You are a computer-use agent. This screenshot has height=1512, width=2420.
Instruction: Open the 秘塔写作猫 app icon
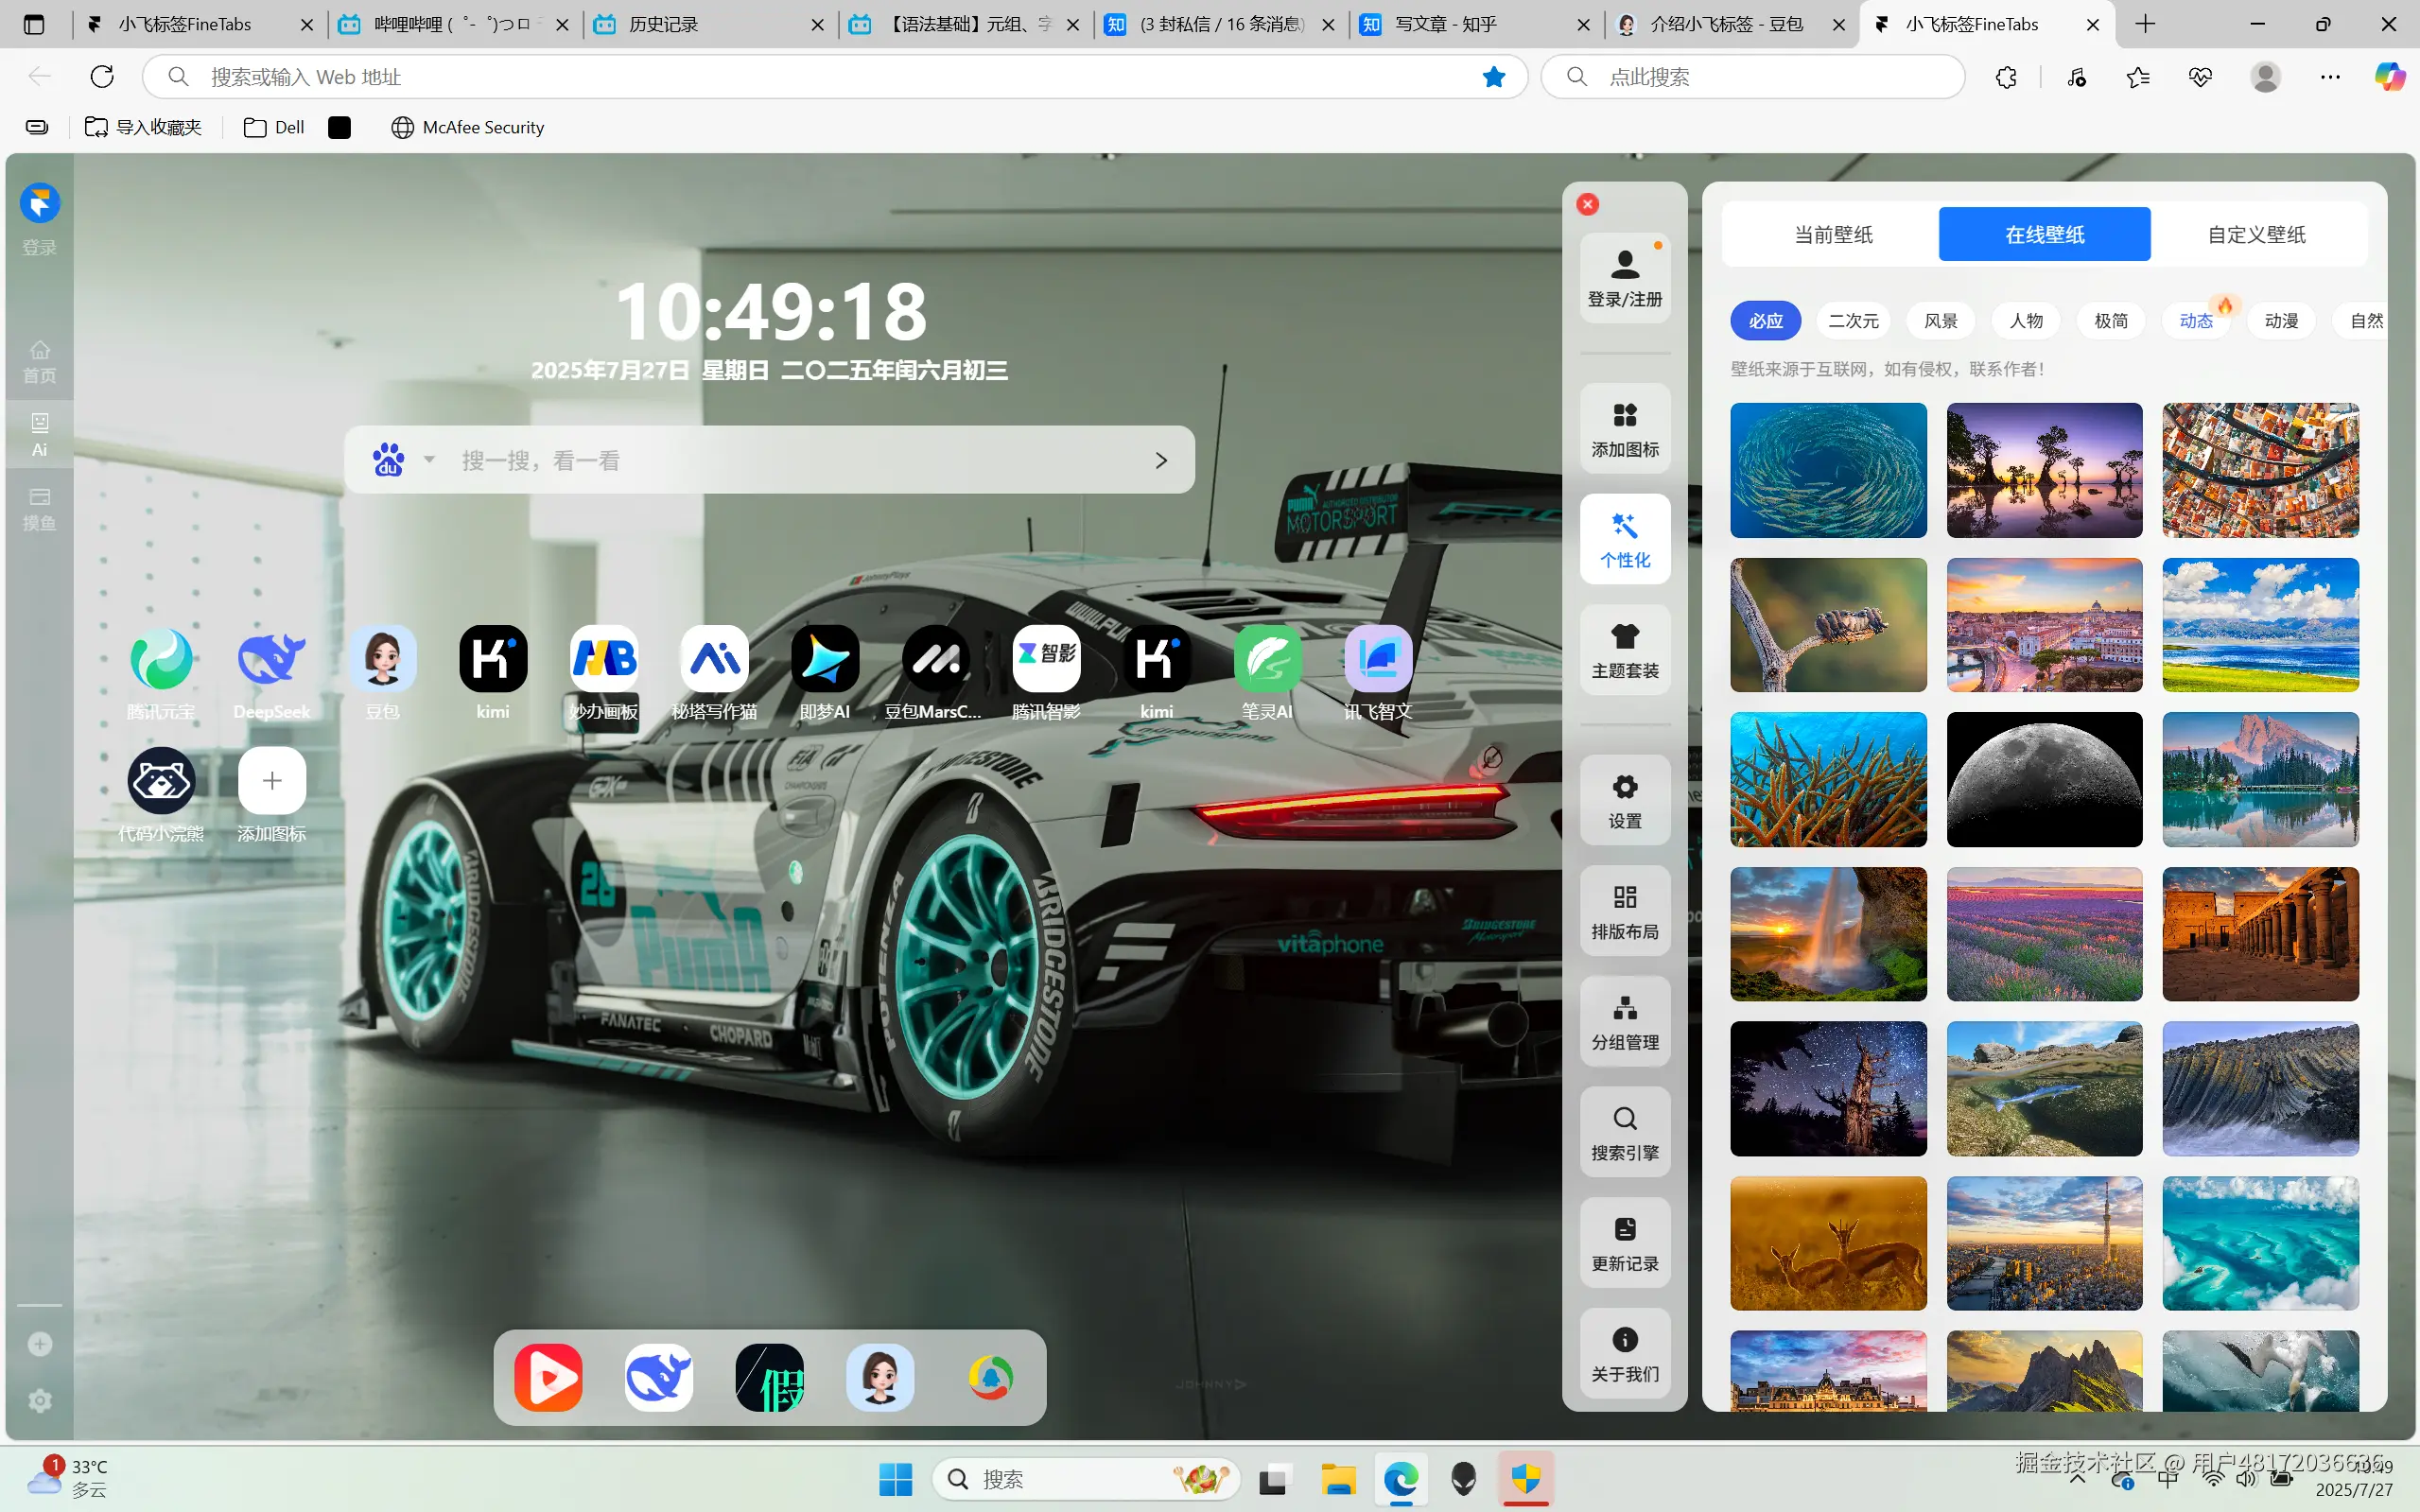[714, 659]
